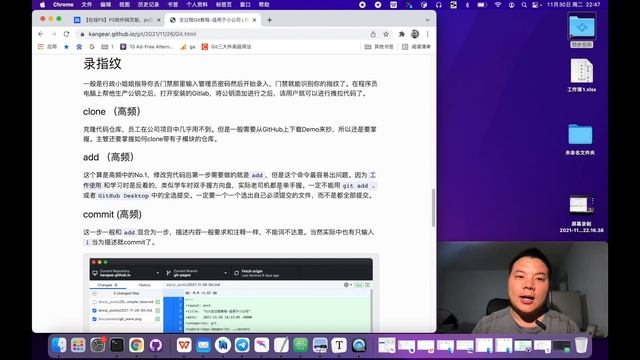640x360 pixels.
Task: Open QuickTime Player from the Dock
Action: click(359, 345)
